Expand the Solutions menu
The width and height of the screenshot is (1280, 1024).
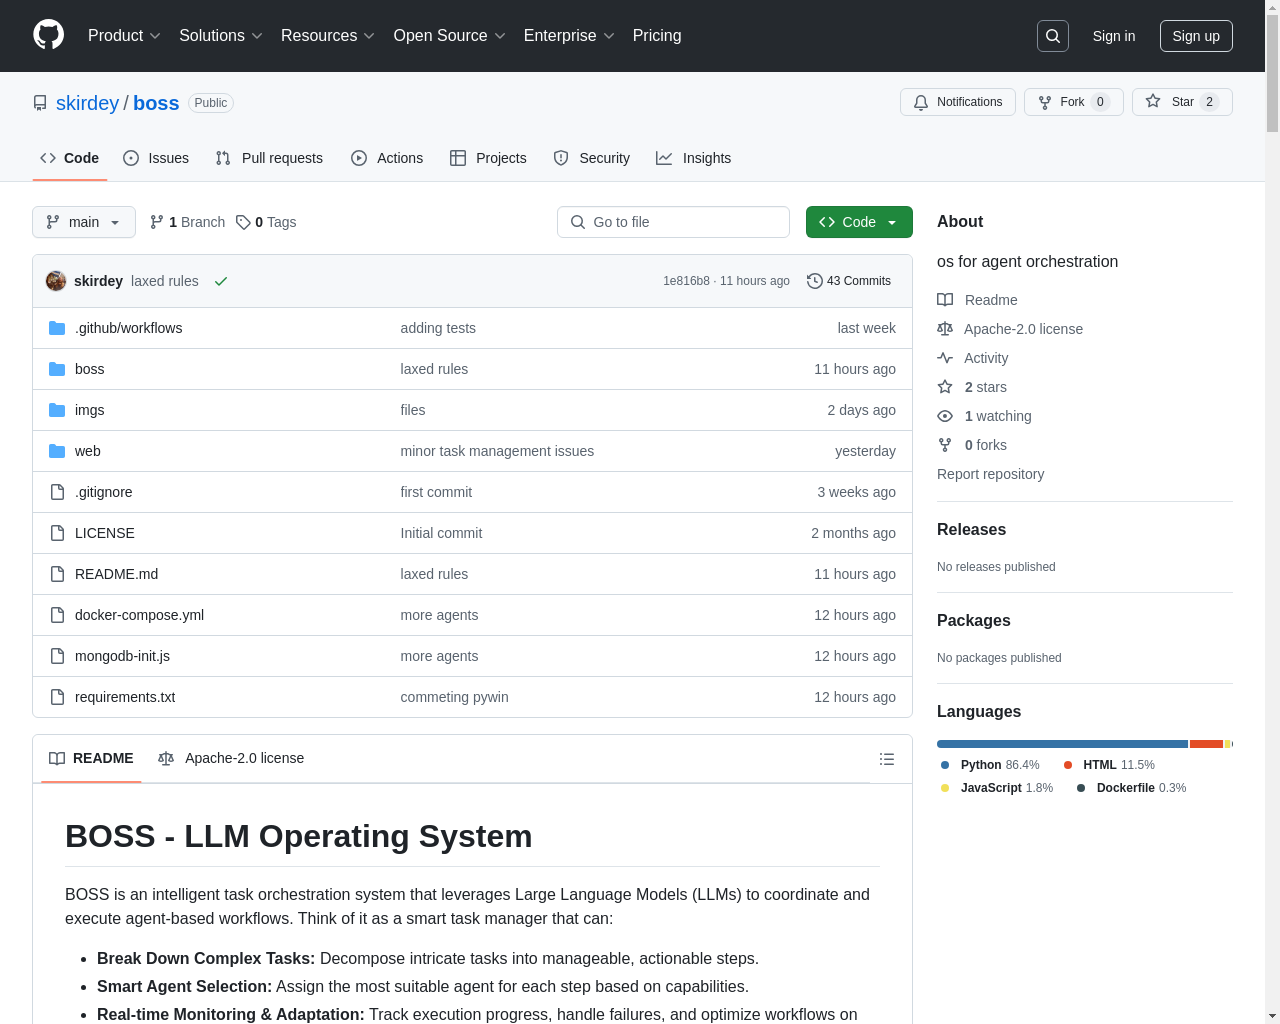pos(221,36)
